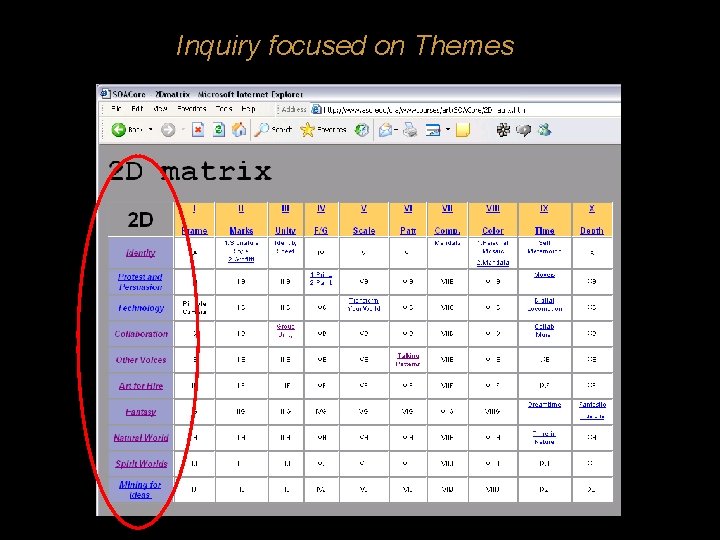The height and width of the screenshot is (540, 720).
Task: Open the Taking Patterns link in Other Voices row
Action: 408,360
